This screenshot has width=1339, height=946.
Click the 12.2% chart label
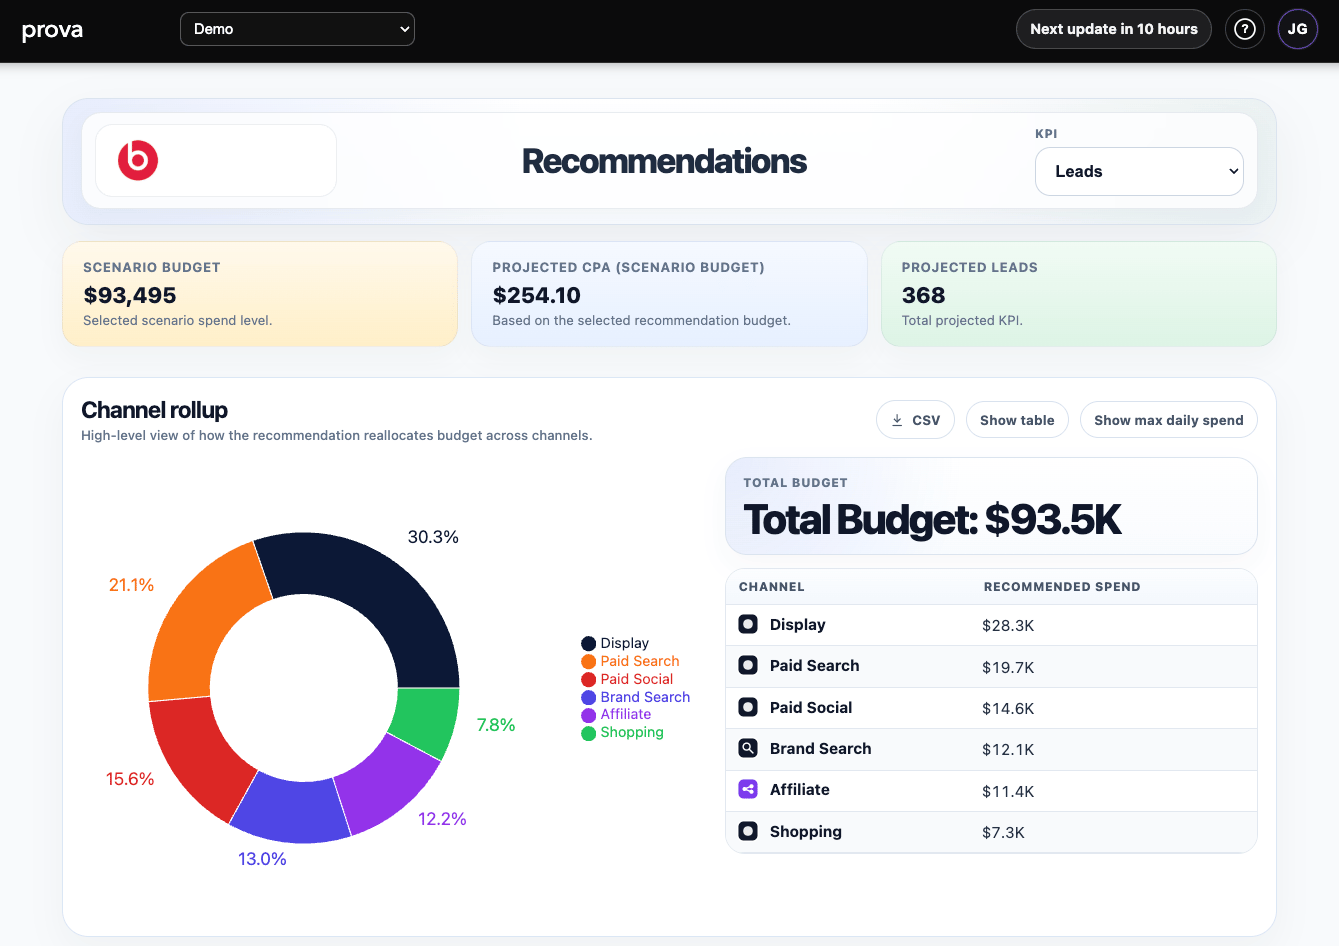tap(442, 819)
